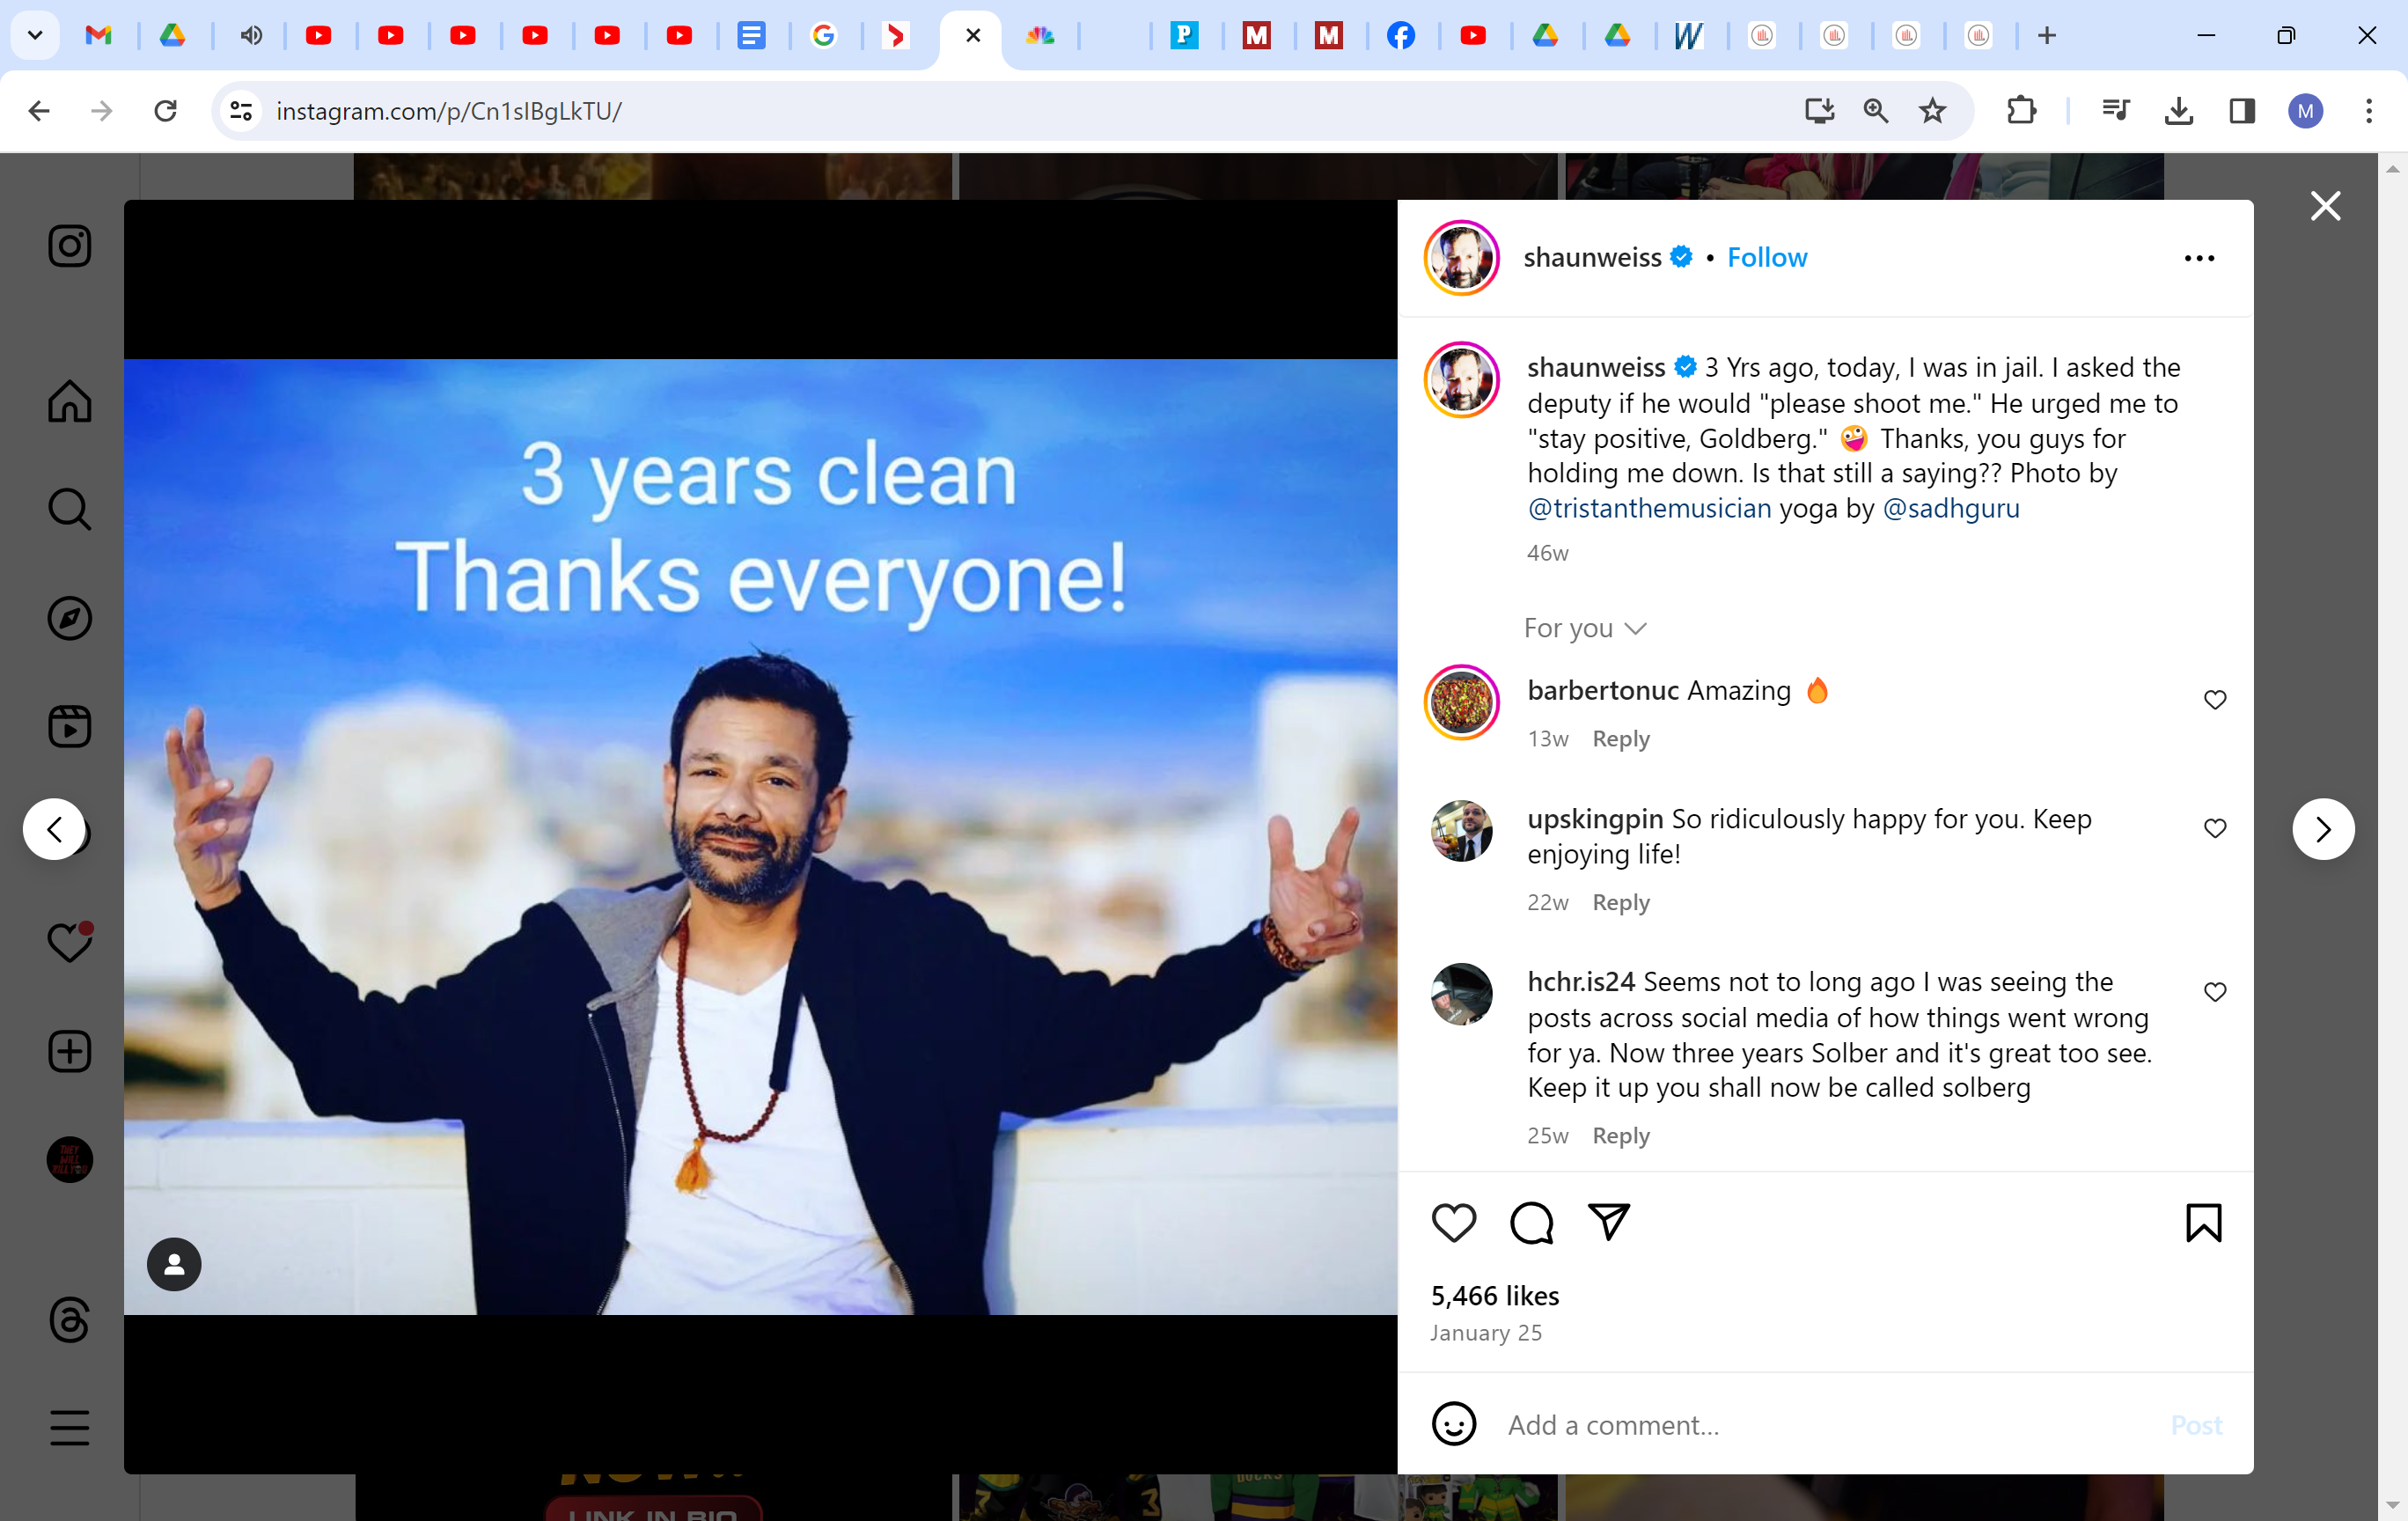Follow shaunweiss
This screenshot has width=2408, height=1521.
(x=1766, y=258)
